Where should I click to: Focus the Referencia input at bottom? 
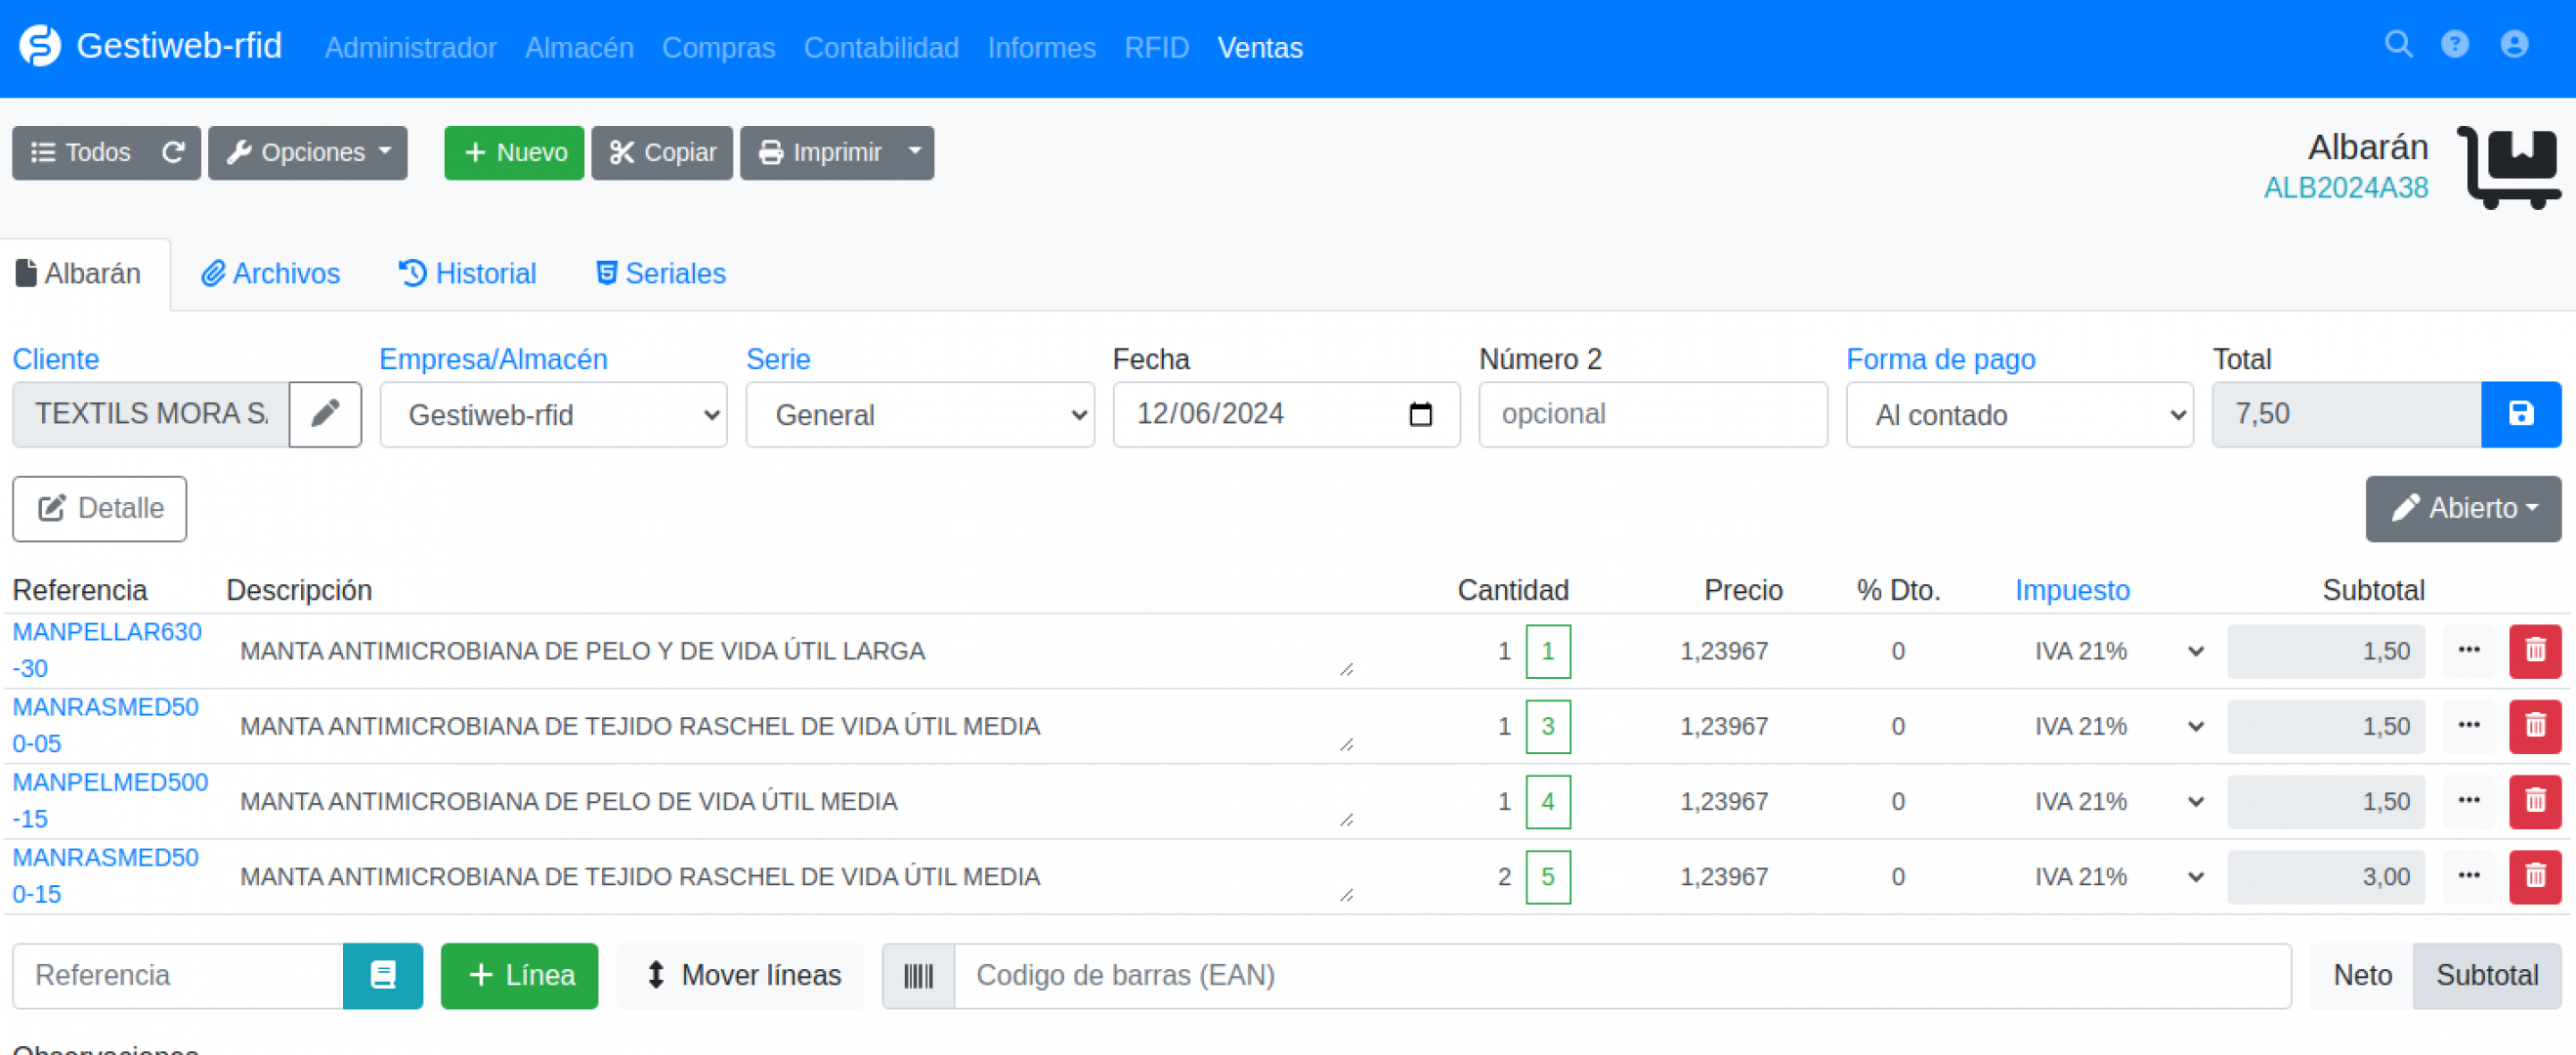(178, 975)
